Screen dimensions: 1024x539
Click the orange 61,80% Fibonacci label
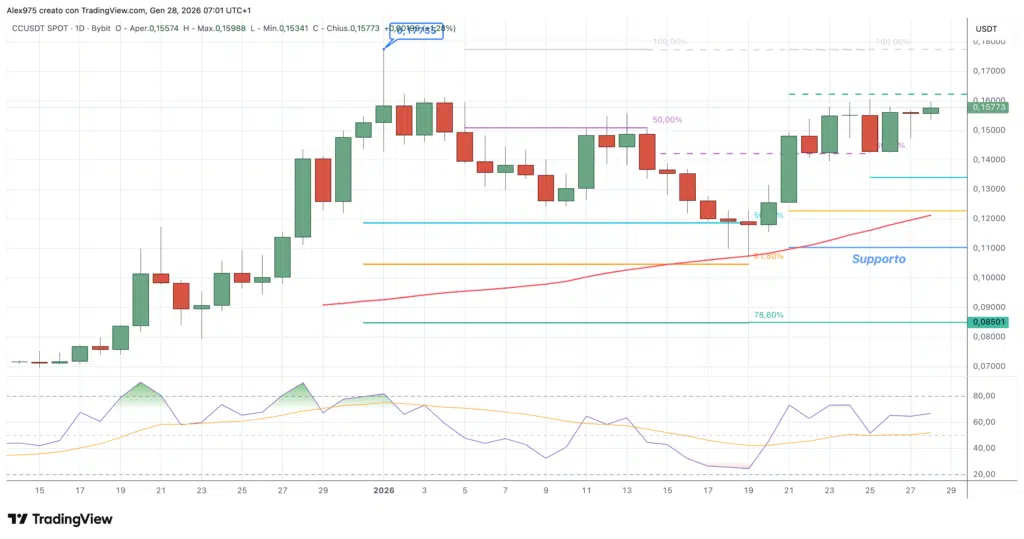767,257
